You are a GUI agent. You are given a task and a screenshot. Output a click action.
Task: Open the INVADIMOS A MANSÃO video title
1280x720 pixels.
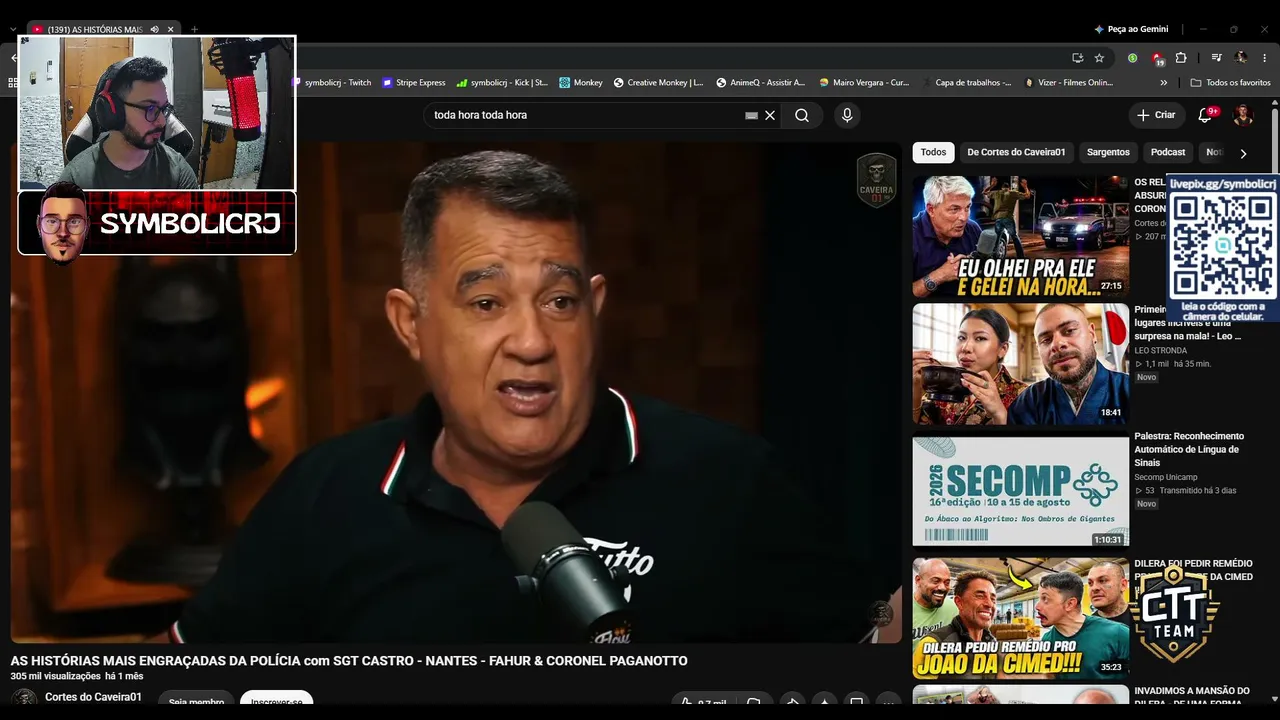click(1192, 696)
